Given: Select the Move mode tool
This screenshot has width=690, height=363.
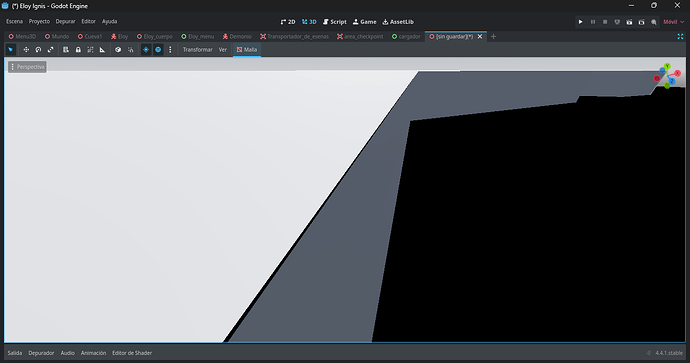Looking at the screenshot, I should click(26, 50).
